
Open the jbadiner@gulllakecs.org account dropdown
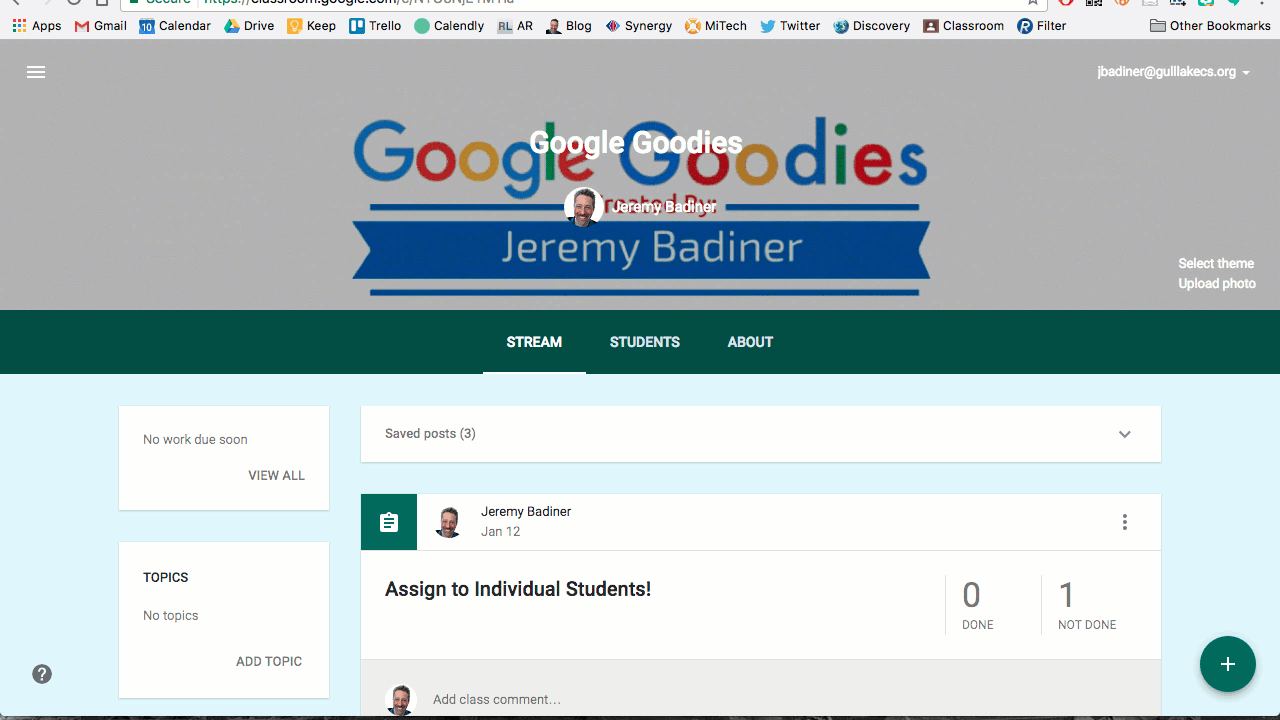(x=1174, y=72)
